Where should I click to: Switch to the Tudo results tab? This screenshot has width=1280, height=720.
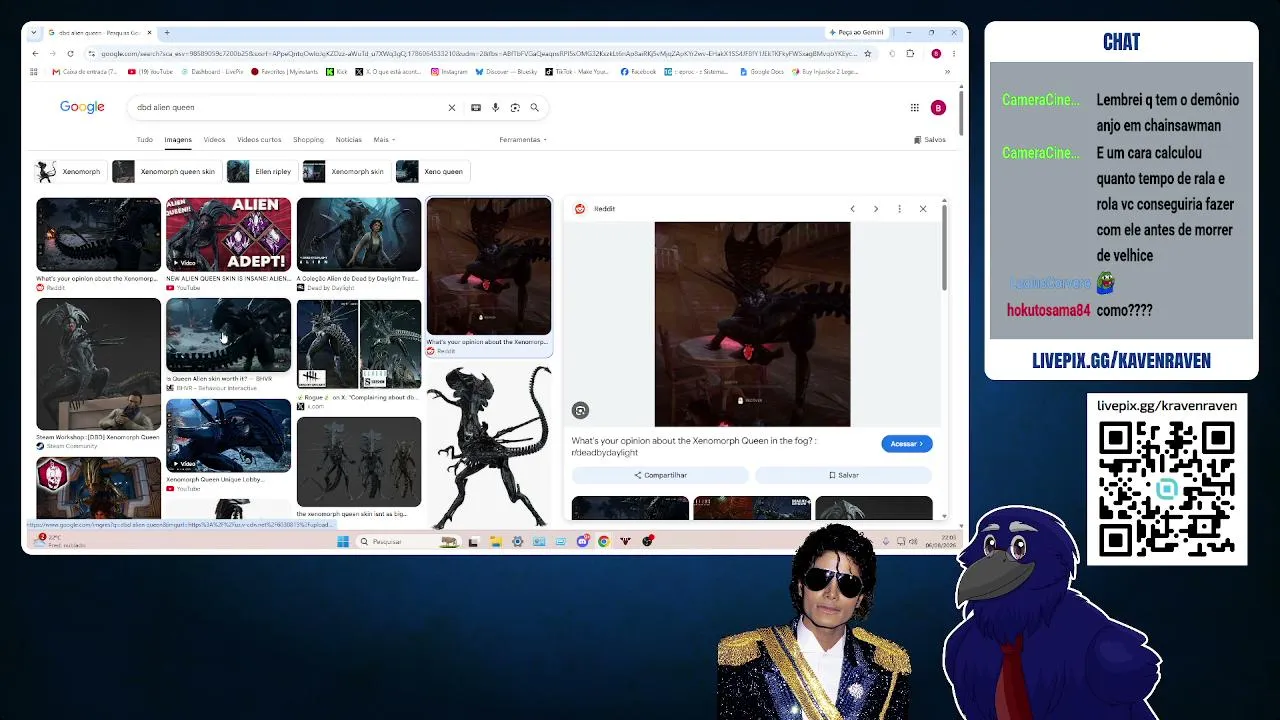tap(145, 140)
